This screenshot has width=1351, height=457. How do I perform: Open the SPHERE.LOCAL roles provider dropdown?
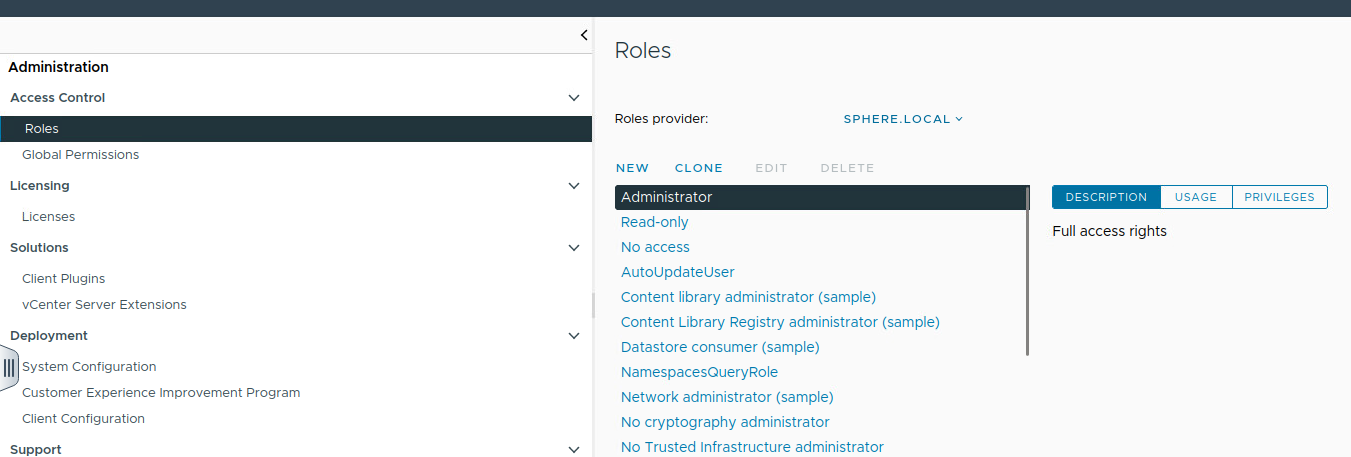[903, 119]
